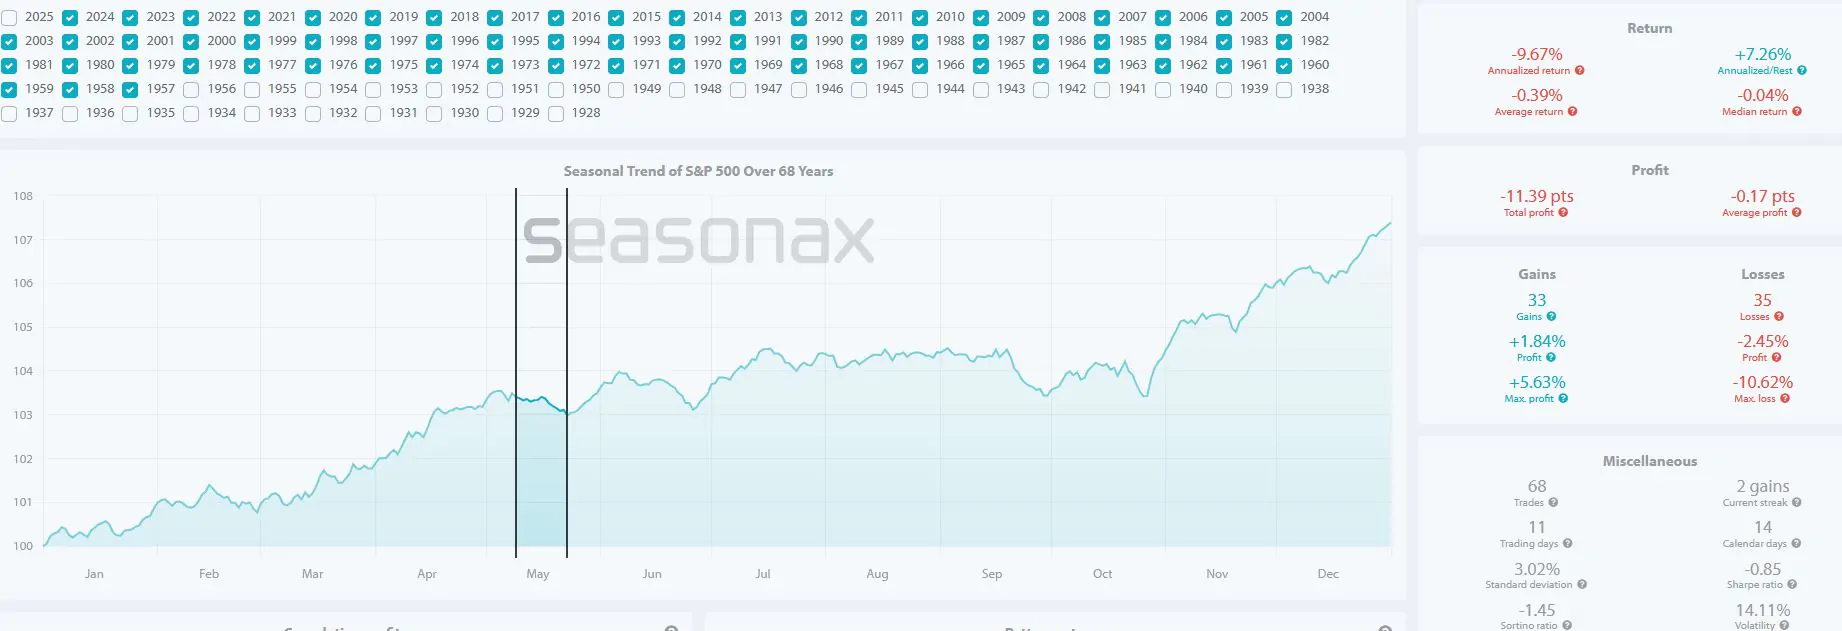This screenshot has width=1842, height=631.
Task: Uncheck the 1981 year checkbox
Action: (9, 66)
